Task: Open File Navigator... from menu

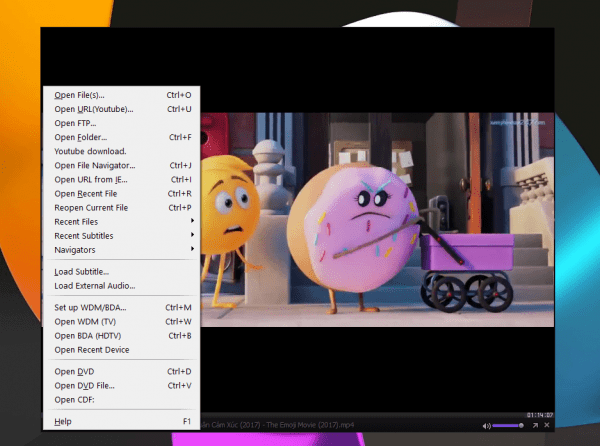Action: [122, 166]
